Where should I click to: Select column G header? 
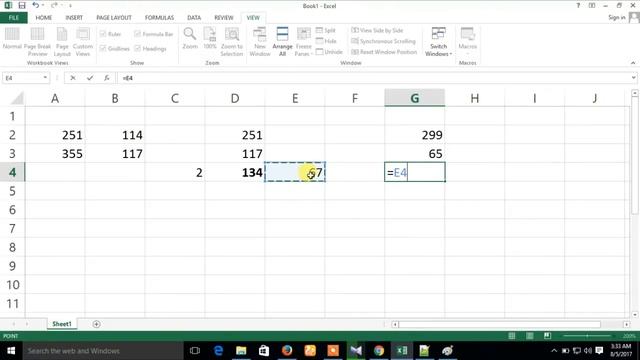pos(414,98)
